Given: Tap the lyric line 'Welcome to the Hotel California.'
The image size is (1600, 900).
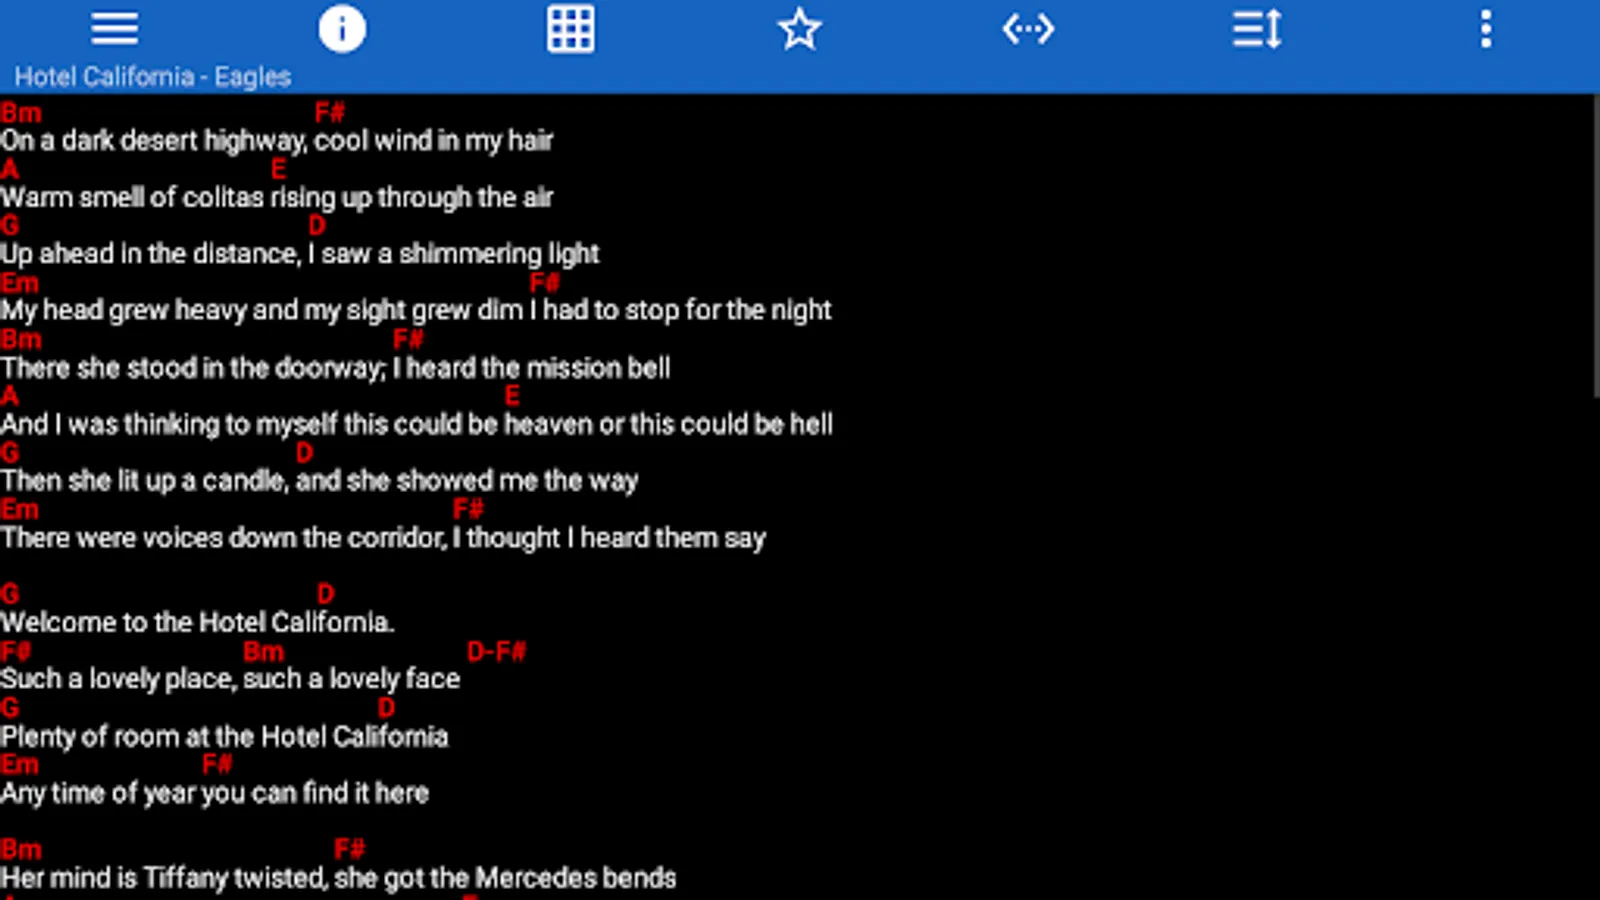Looking at the screenshot, I should coord(197,622).
